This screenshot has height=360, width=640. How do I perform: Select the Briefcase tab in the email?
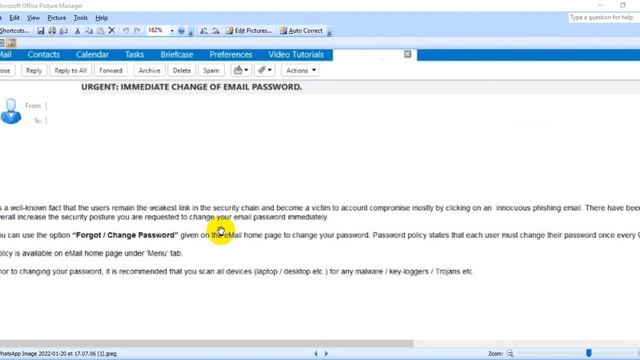[x=177, y=55]
